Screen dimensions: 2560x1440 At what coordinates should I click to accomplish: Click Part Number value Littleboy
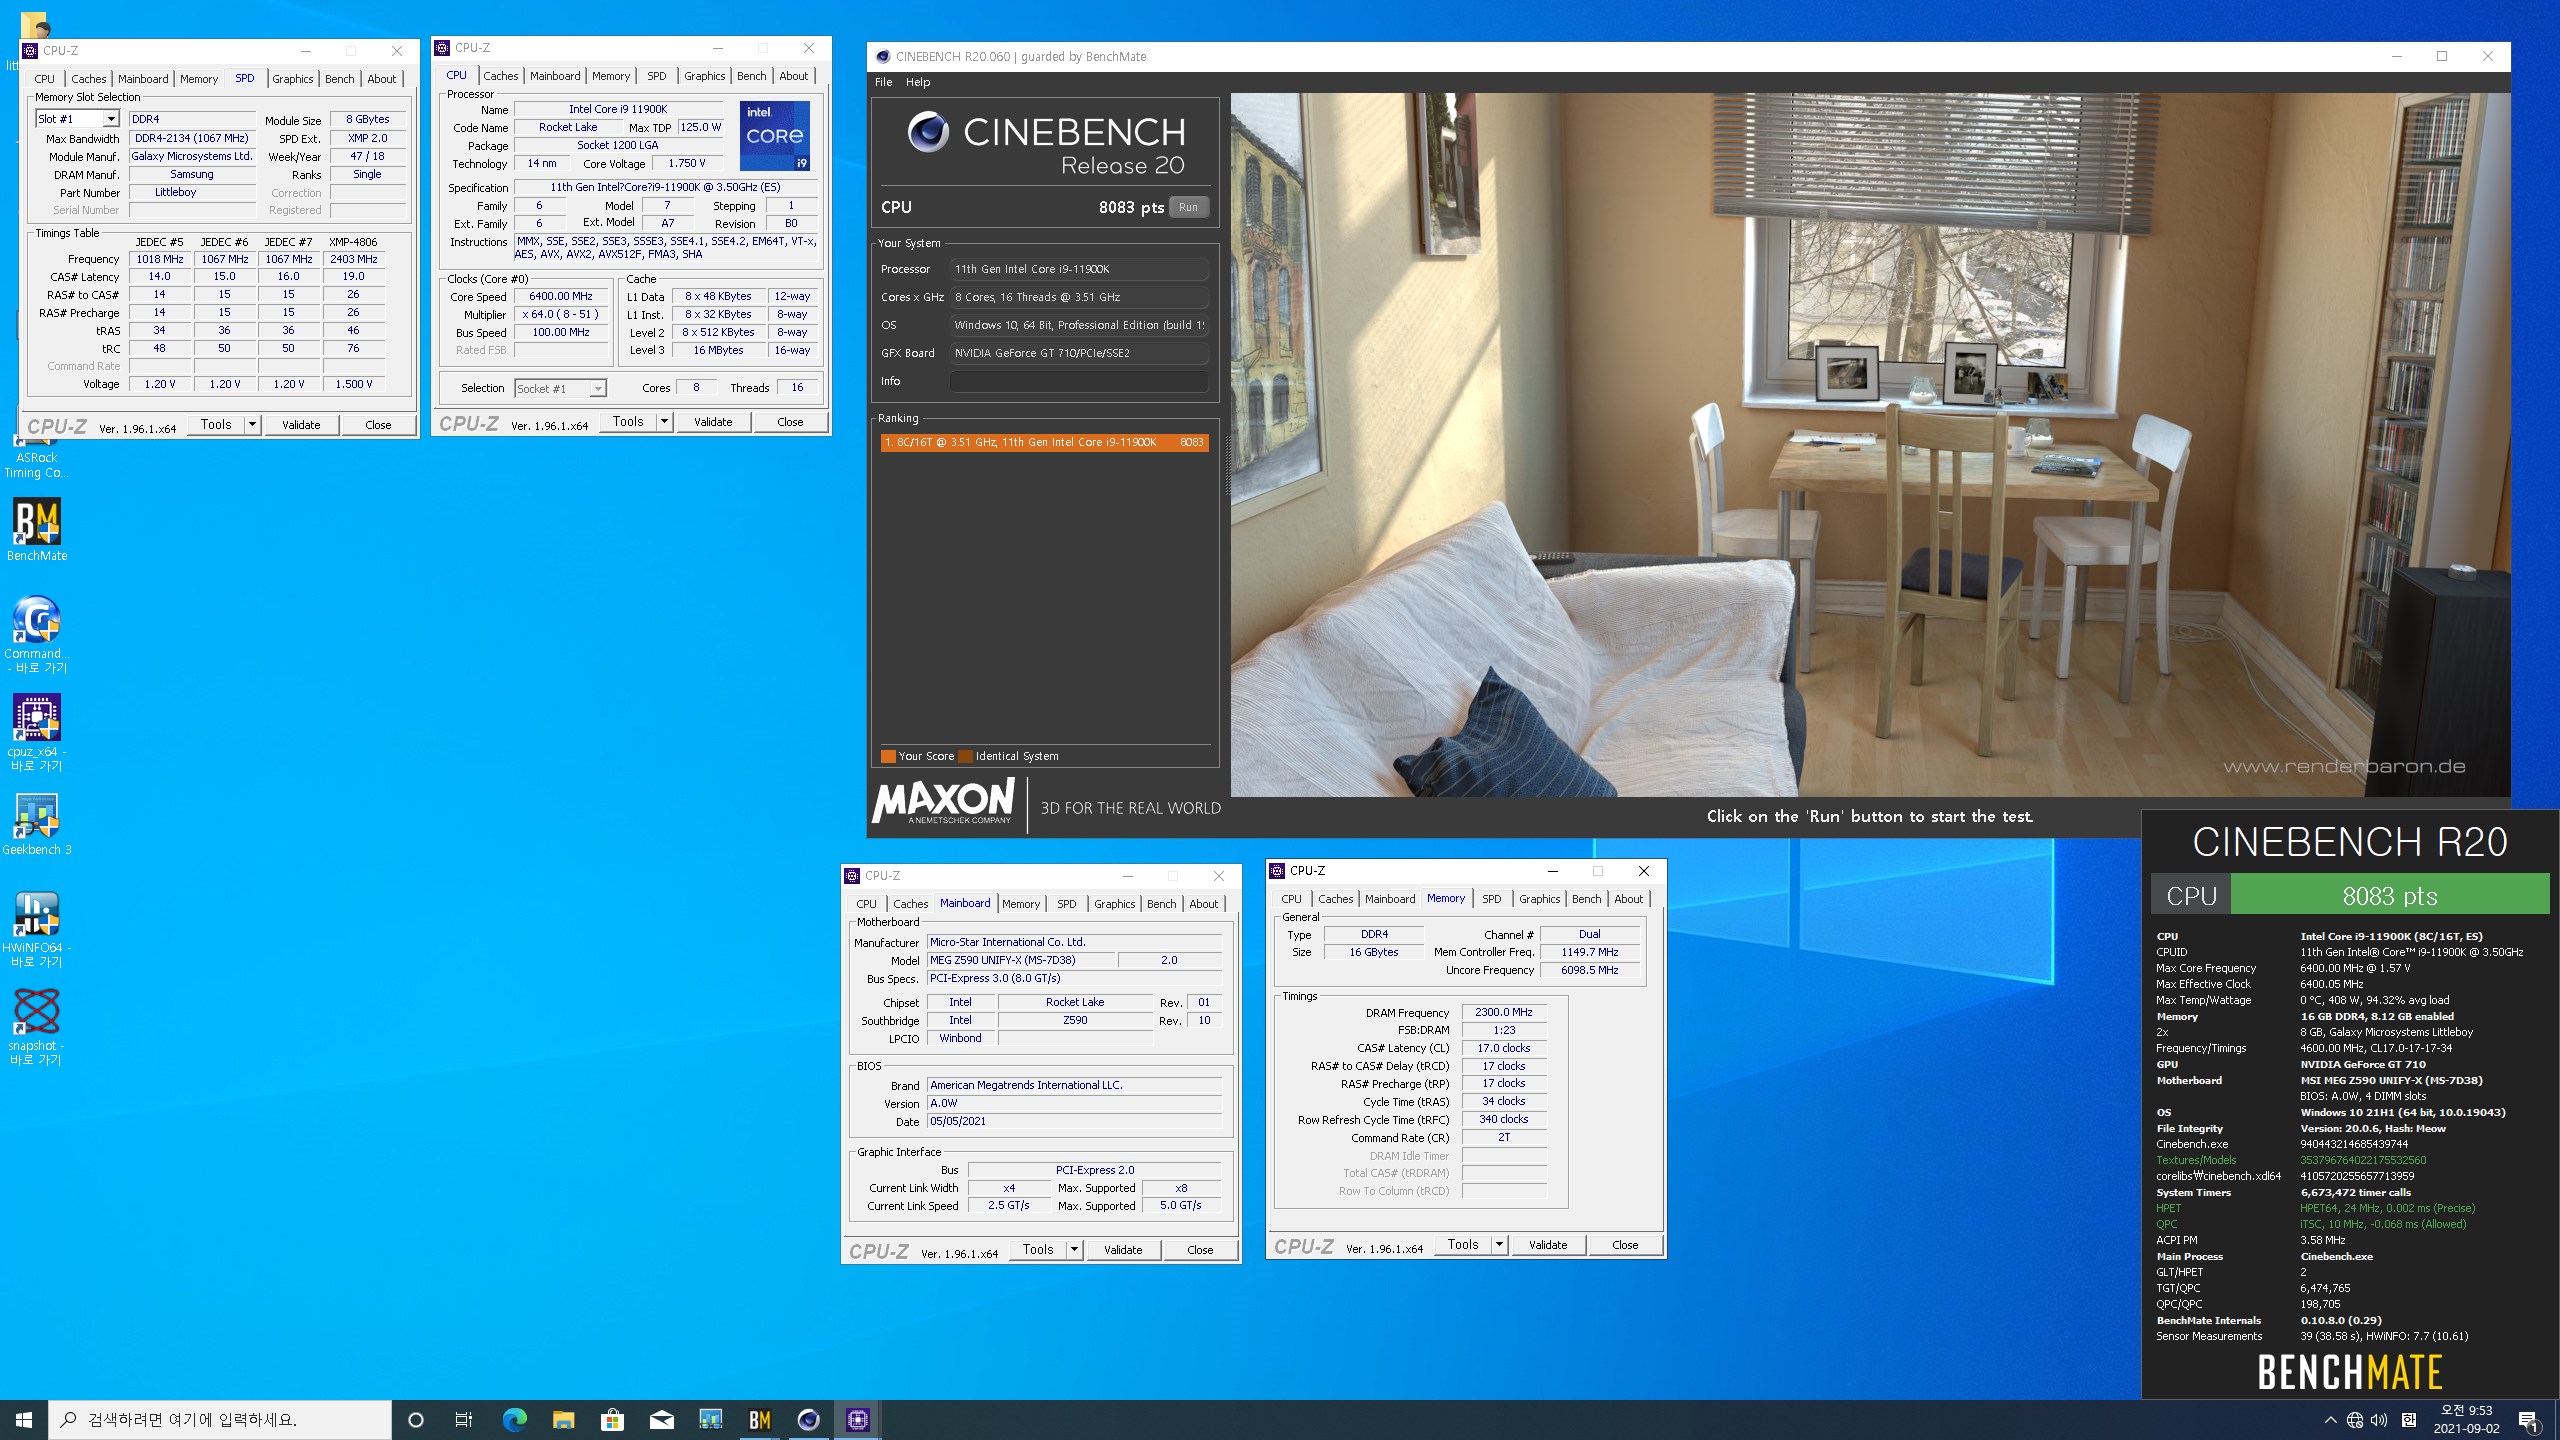192,192
